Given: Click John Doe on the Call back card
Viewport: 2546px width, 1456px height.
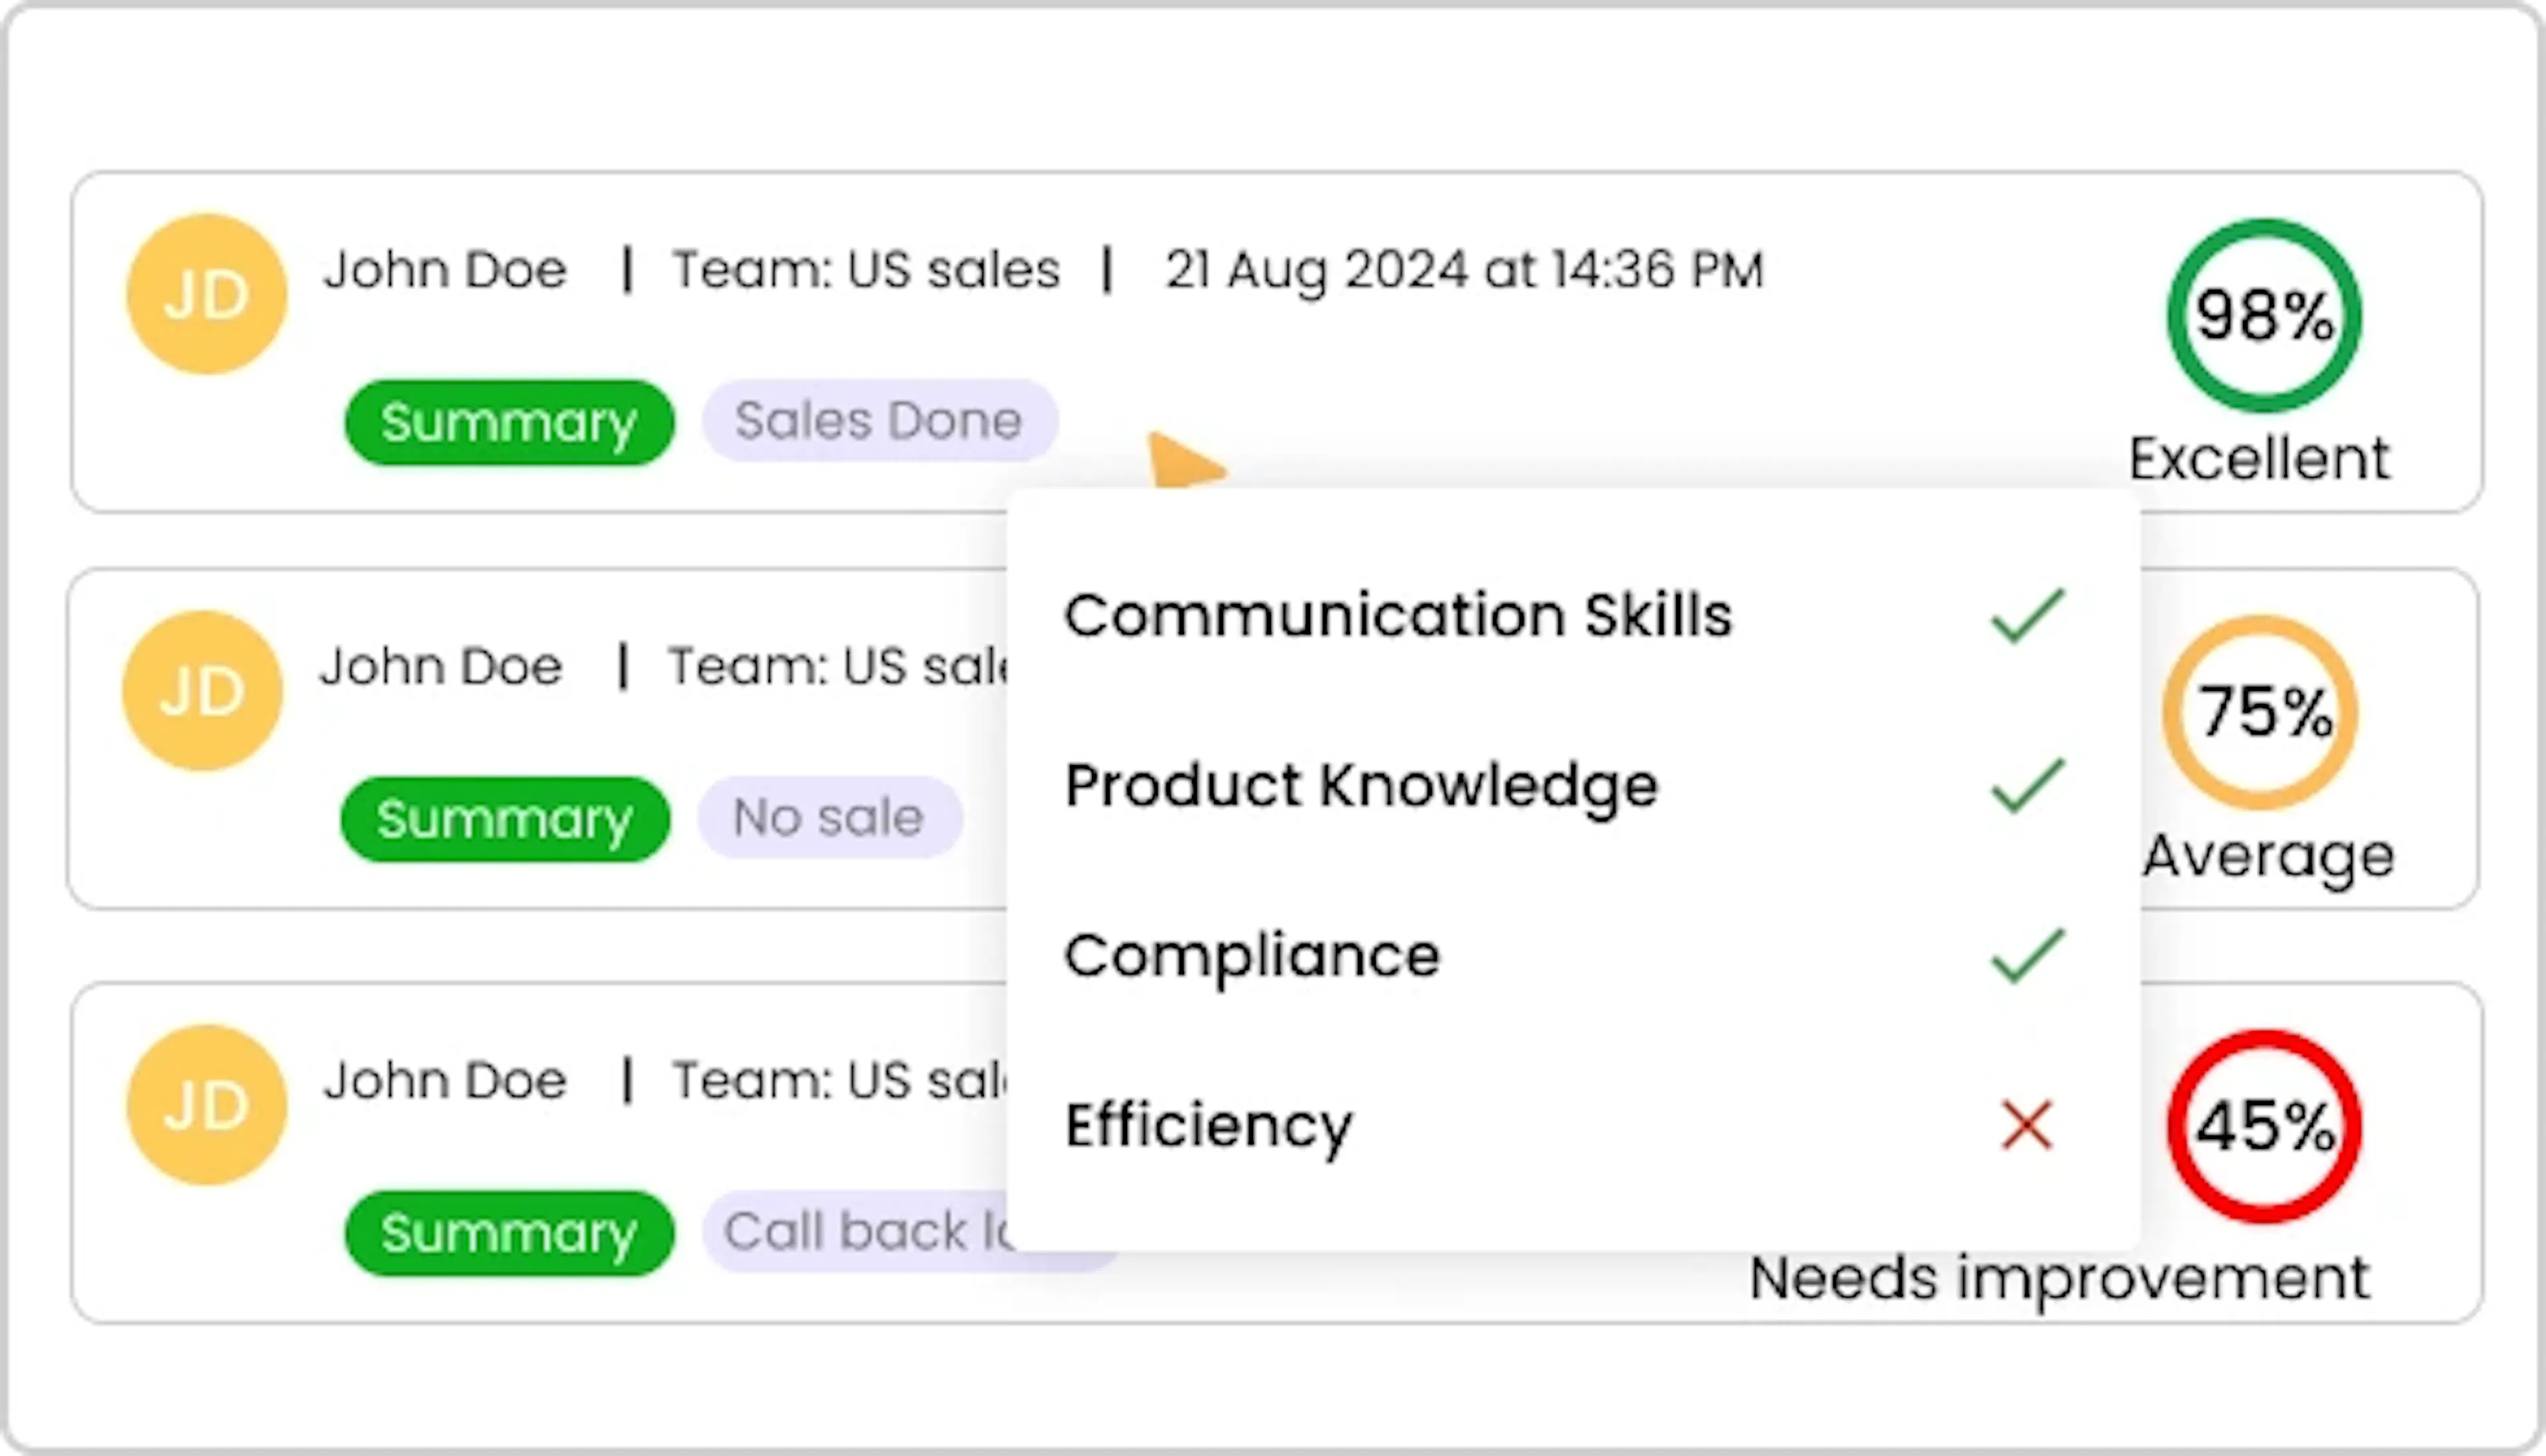Looking at the screenshot, I should click(x=445, y=1080).
